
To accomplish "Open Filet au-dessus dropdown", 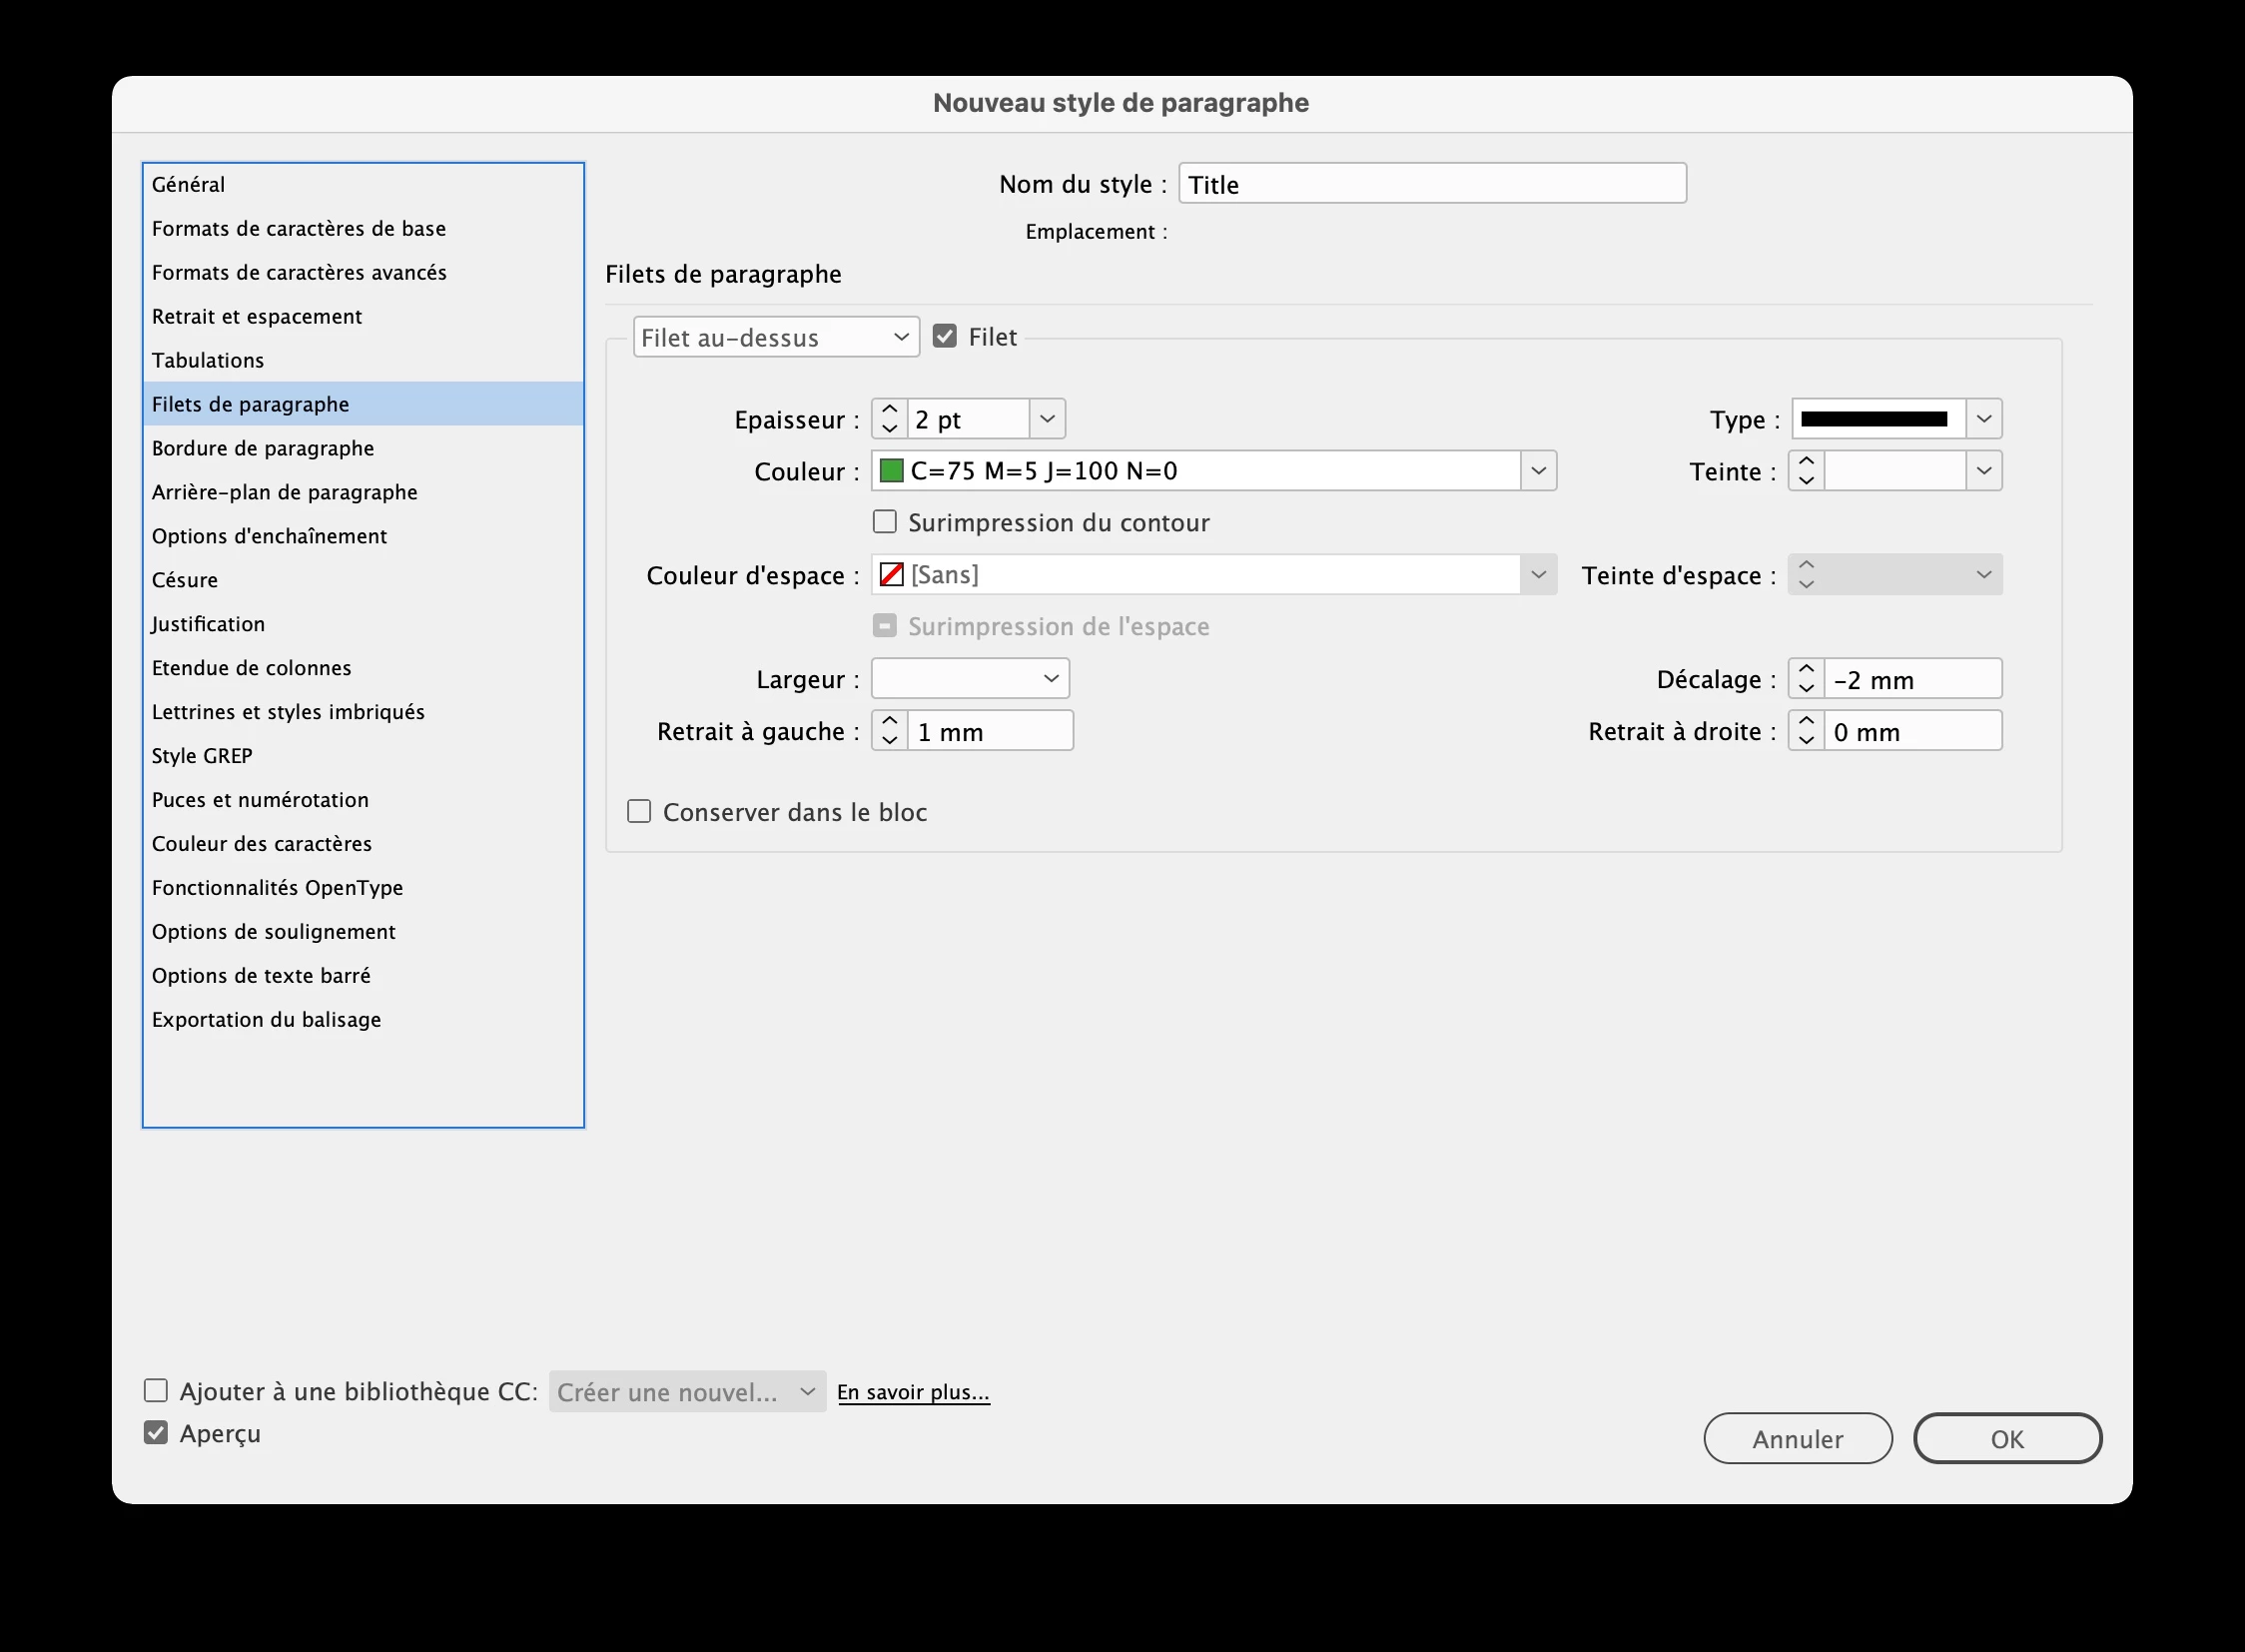I will pos(776,338).
